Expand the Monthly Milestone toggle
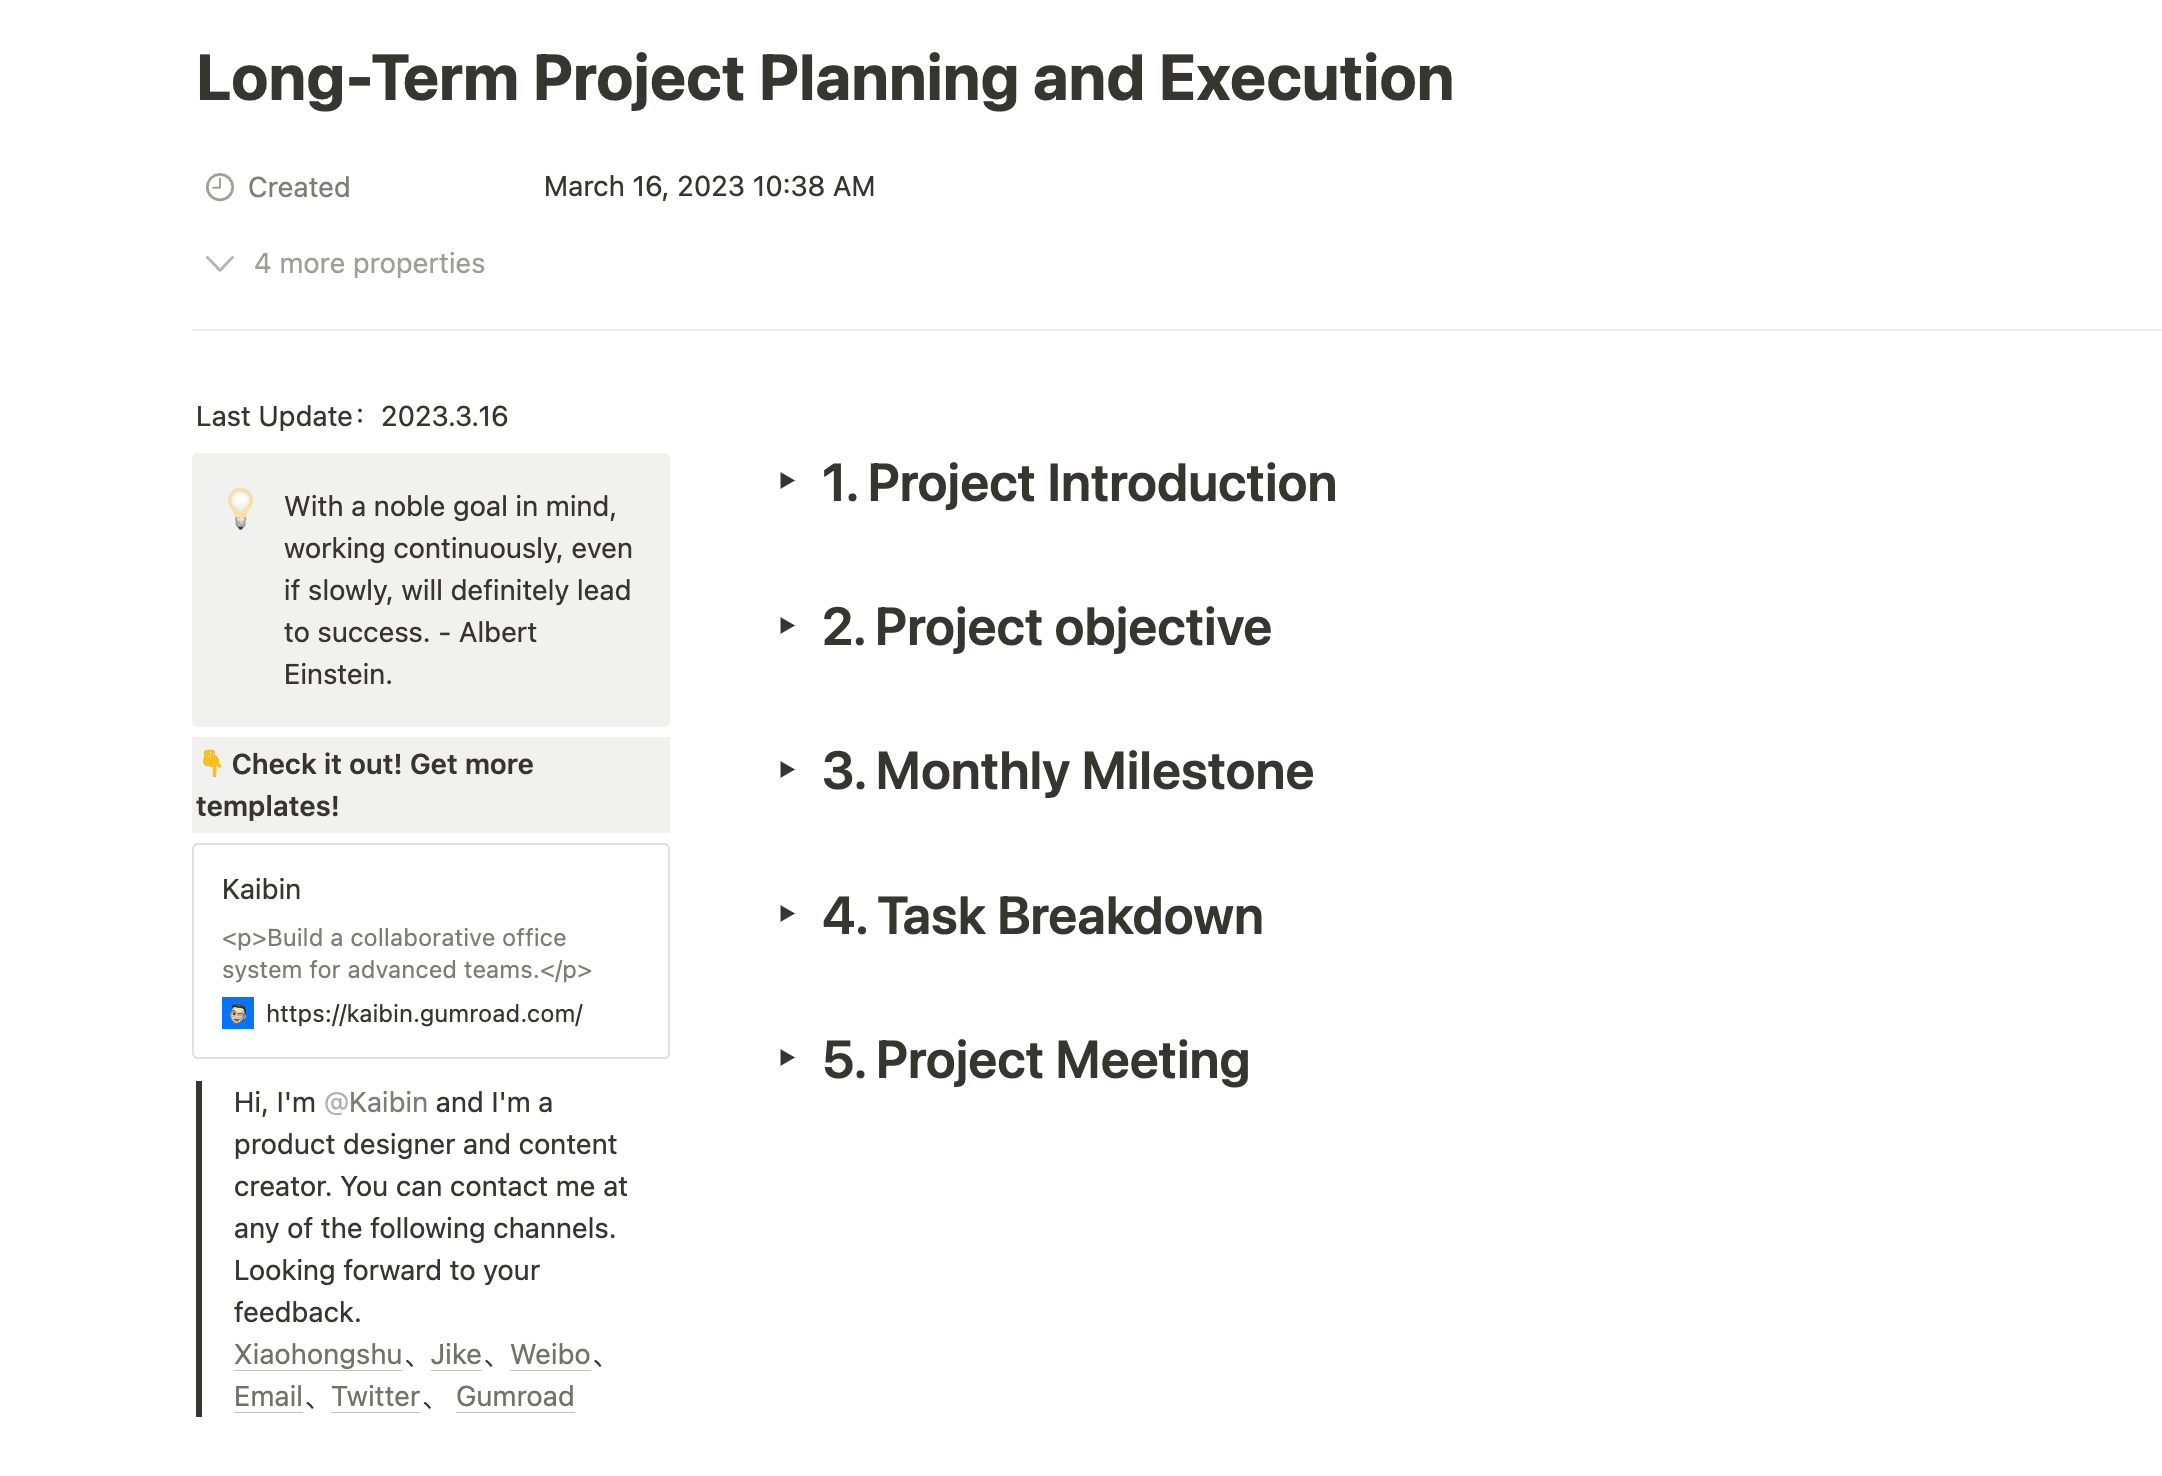 coord(786,771)
